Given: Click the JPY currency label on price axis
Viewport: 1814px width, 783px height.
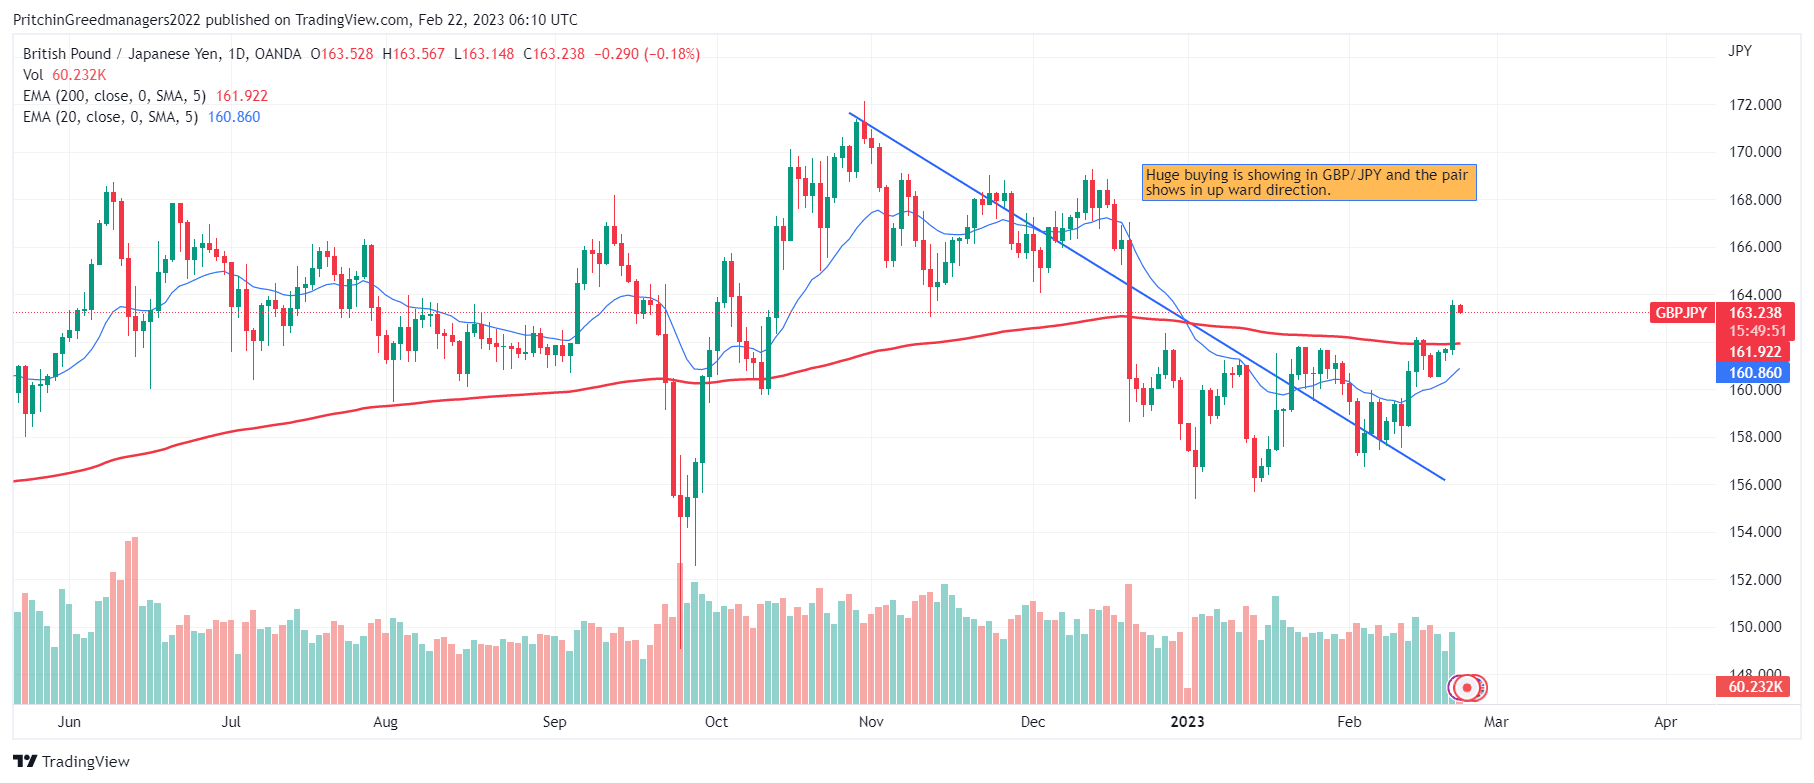Looking at the screenshot, I should coord(1740,51).
